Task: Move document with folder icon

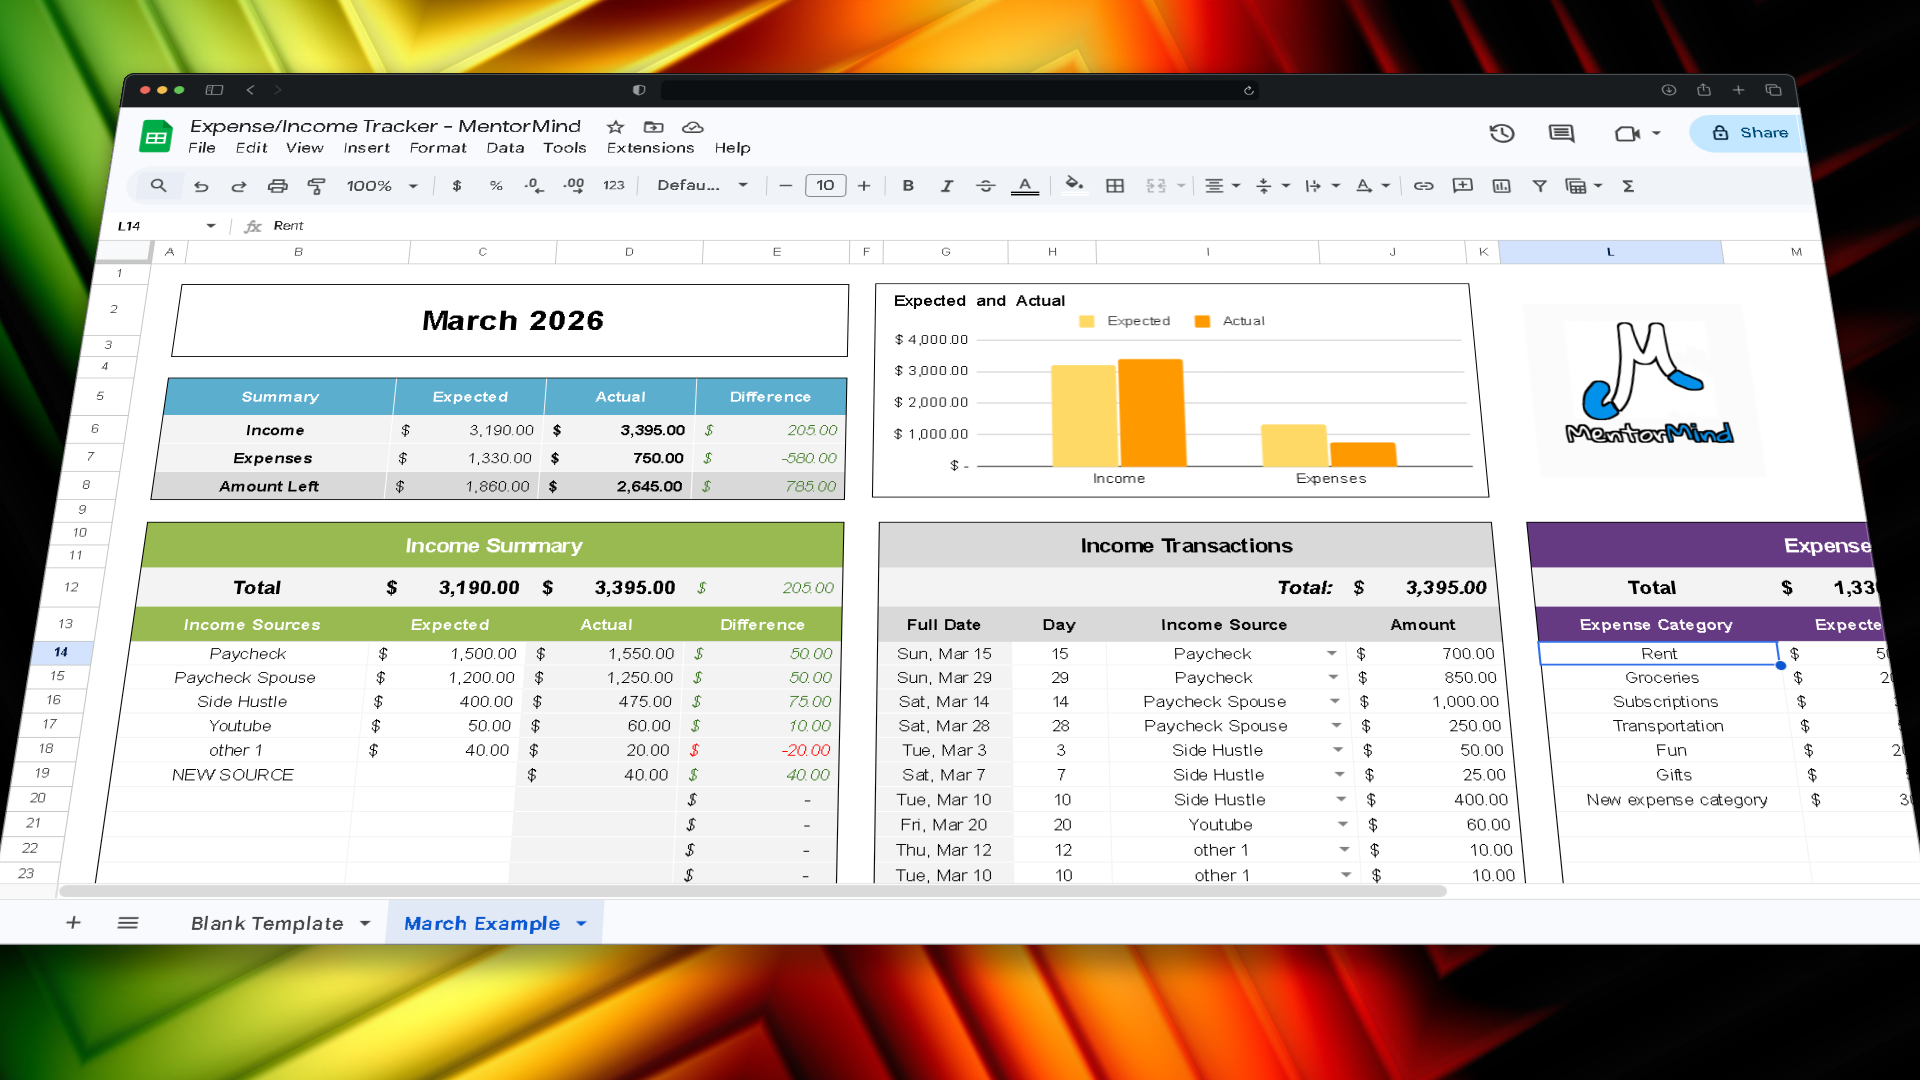Action: (654, 127)
